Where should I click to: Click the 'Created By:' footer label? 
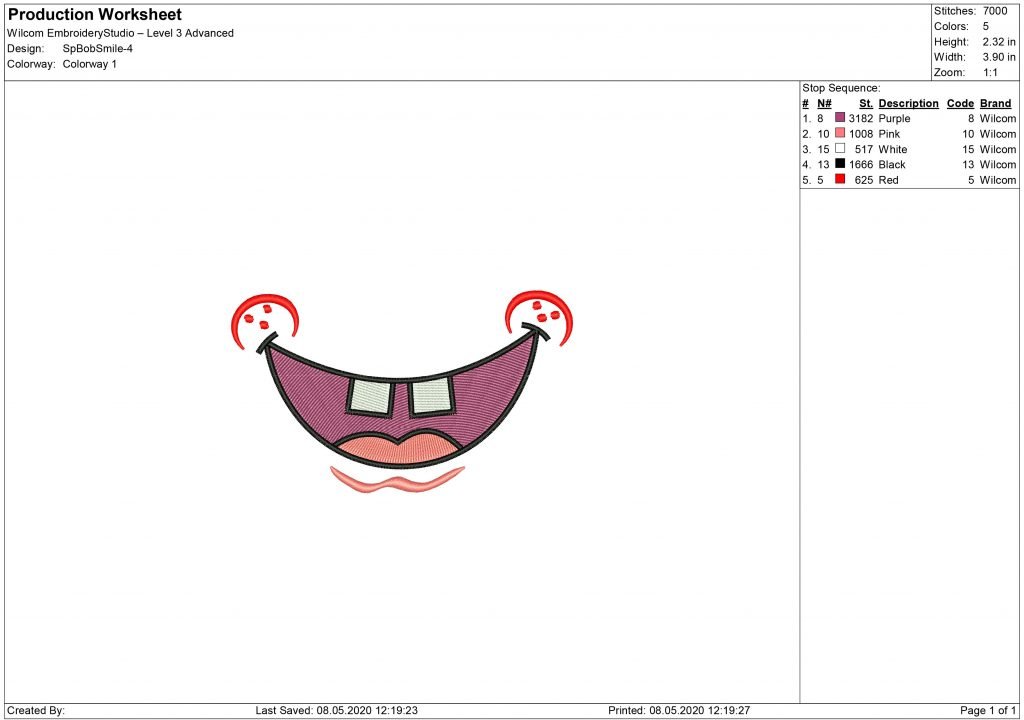[x=36, y=710]
